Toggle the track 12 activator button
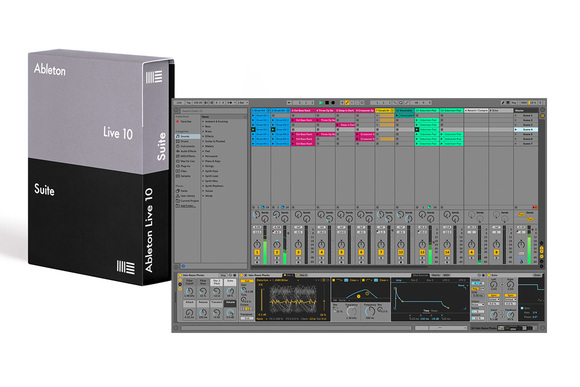Screen dimensions: 580x387 click(x=401, y=252)
